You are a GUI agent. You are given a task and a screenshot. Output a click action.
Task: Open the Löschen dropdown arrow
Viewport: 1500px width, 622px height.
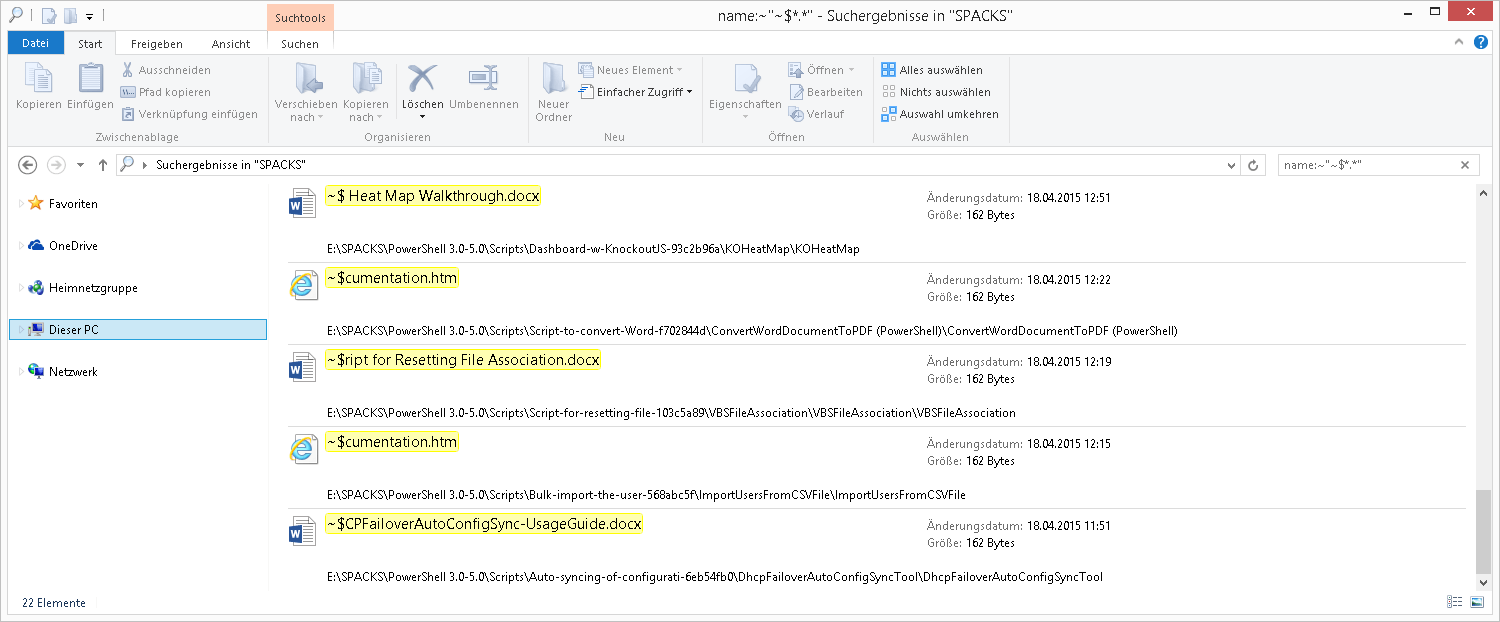tap(422, 117)
